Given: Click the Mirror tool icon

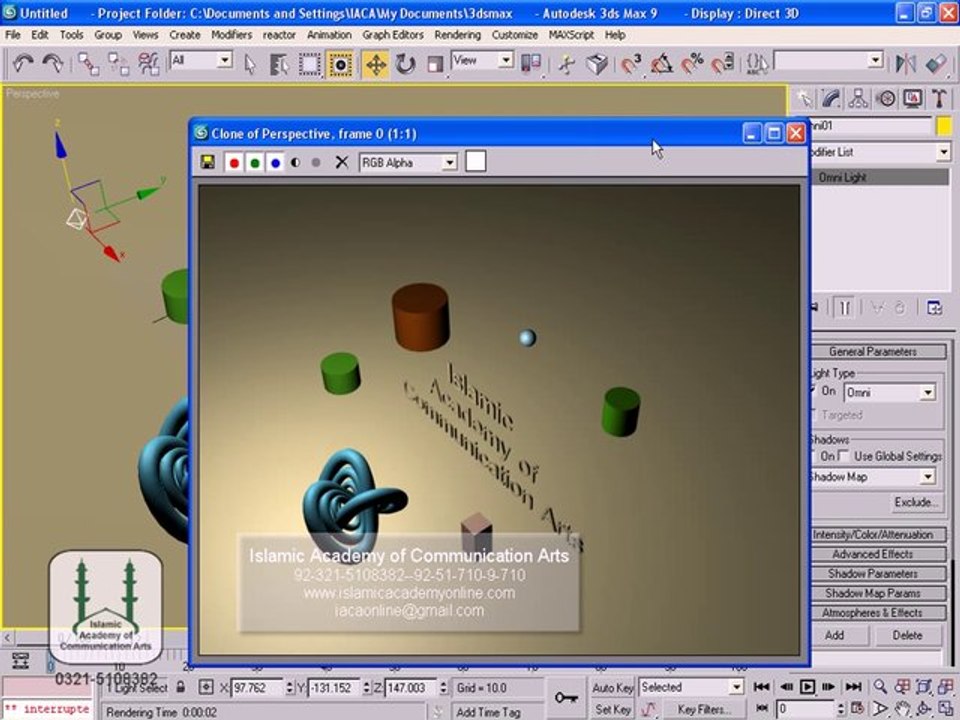Looking at the screenshot, I should click(905, 63).
